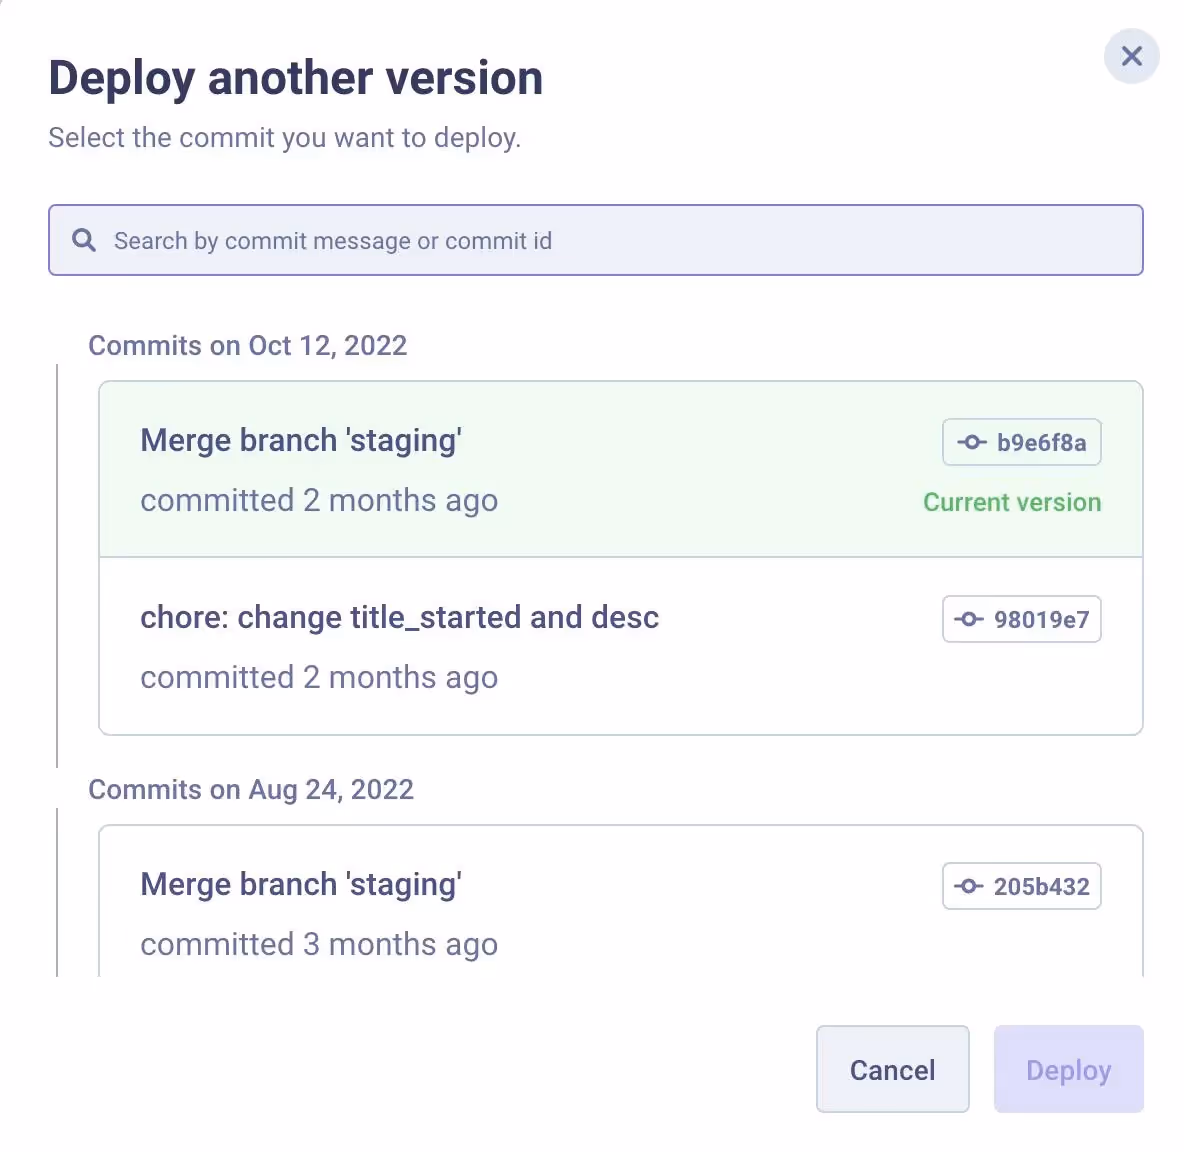Viewport: 1184px width, 1152px height.
Task: Click the b9e6f8a commit hash badge
Action: click(1021, 442)
